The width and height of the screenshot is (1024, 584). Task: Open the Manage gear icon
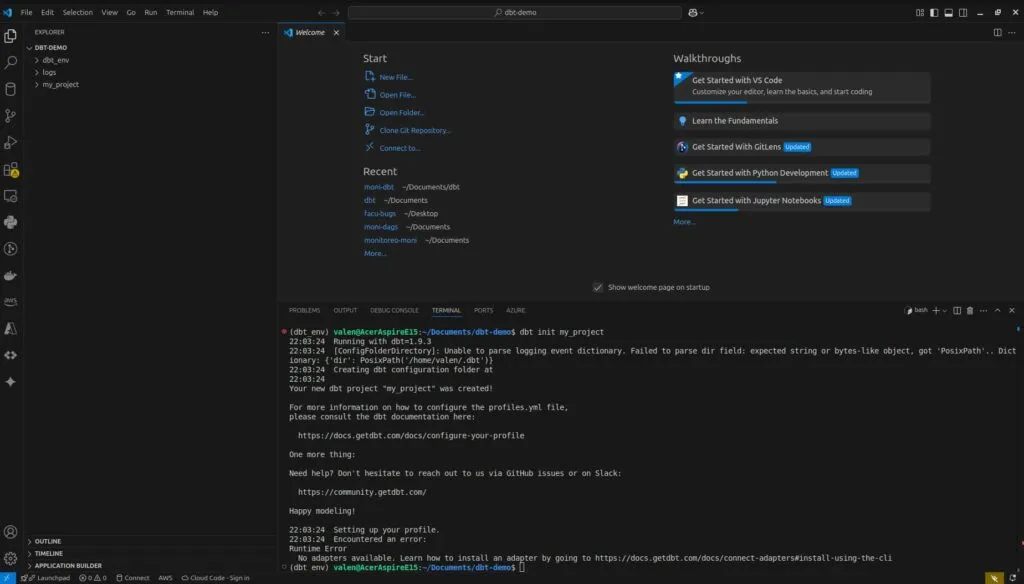10,559
